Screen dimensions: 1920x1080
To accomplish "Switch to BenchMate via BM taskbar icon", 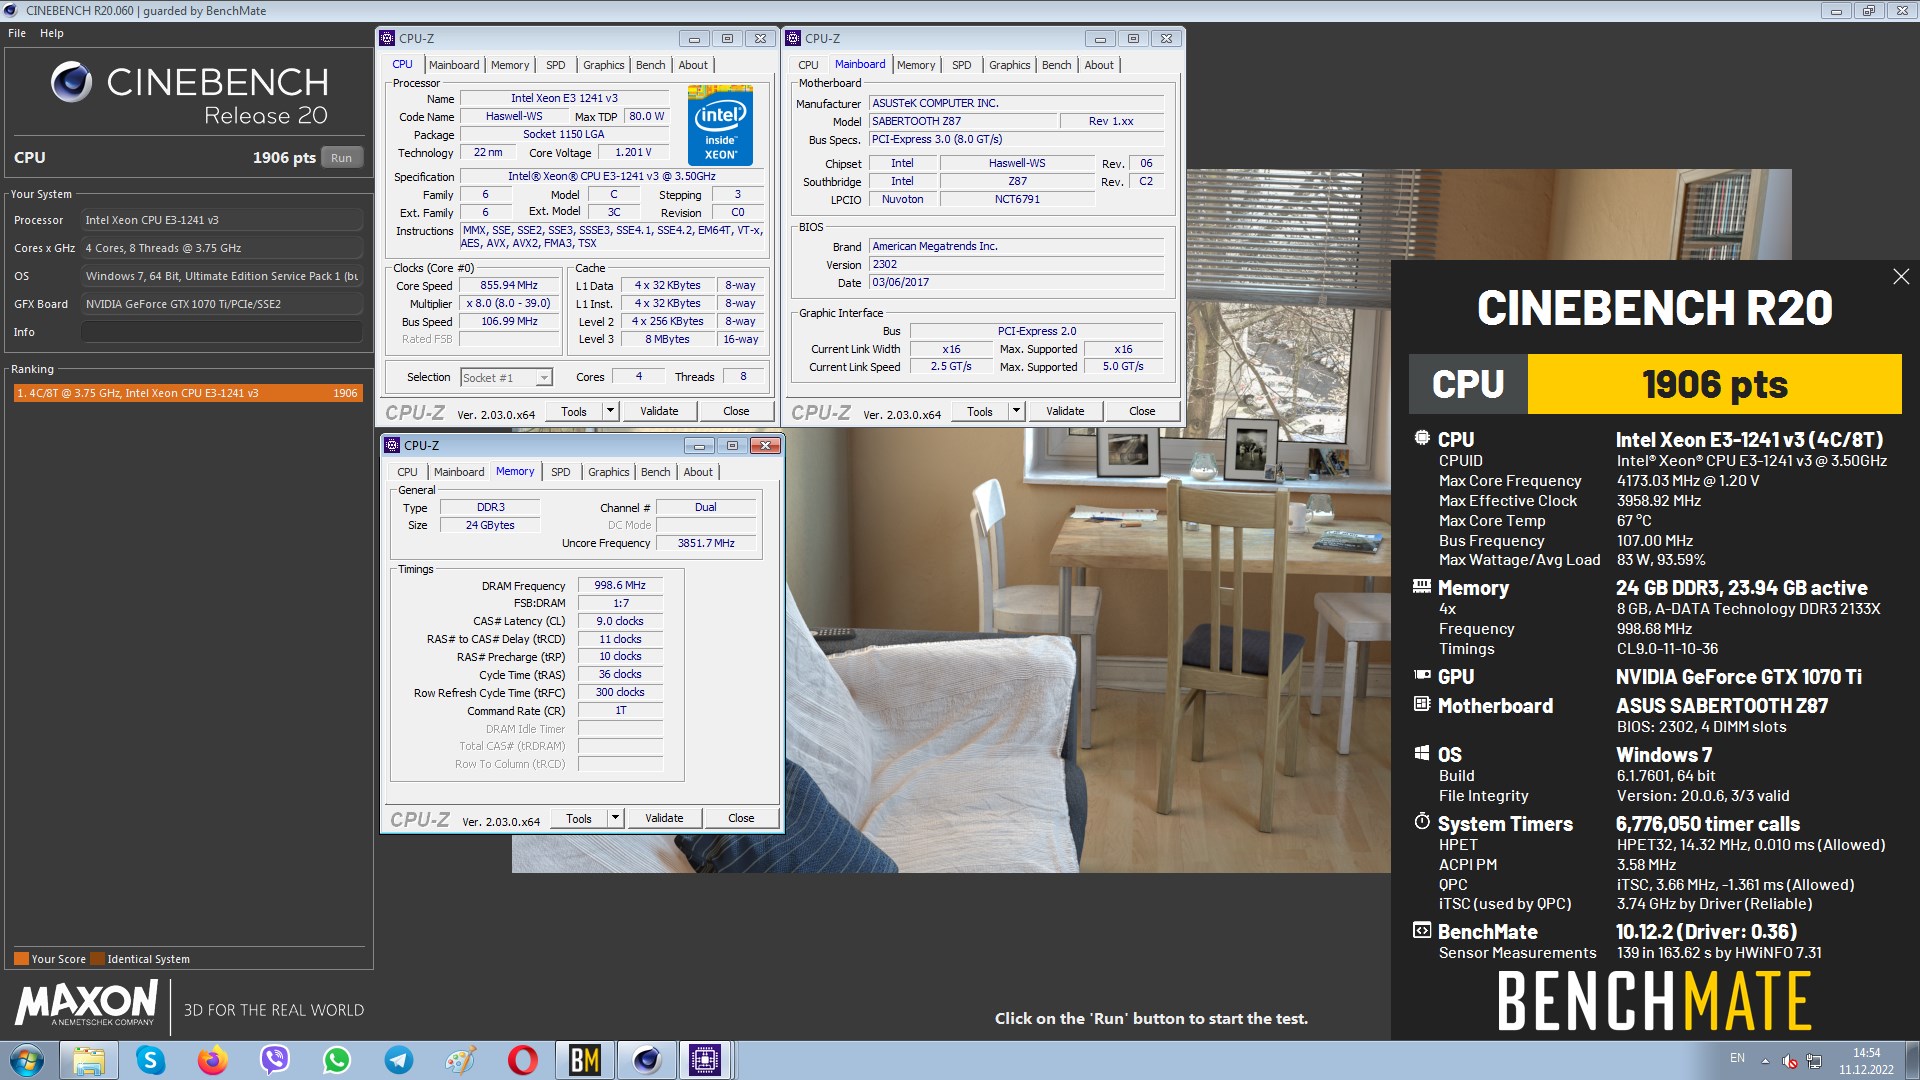I will pyautogui.click(x=584, y=1060).
